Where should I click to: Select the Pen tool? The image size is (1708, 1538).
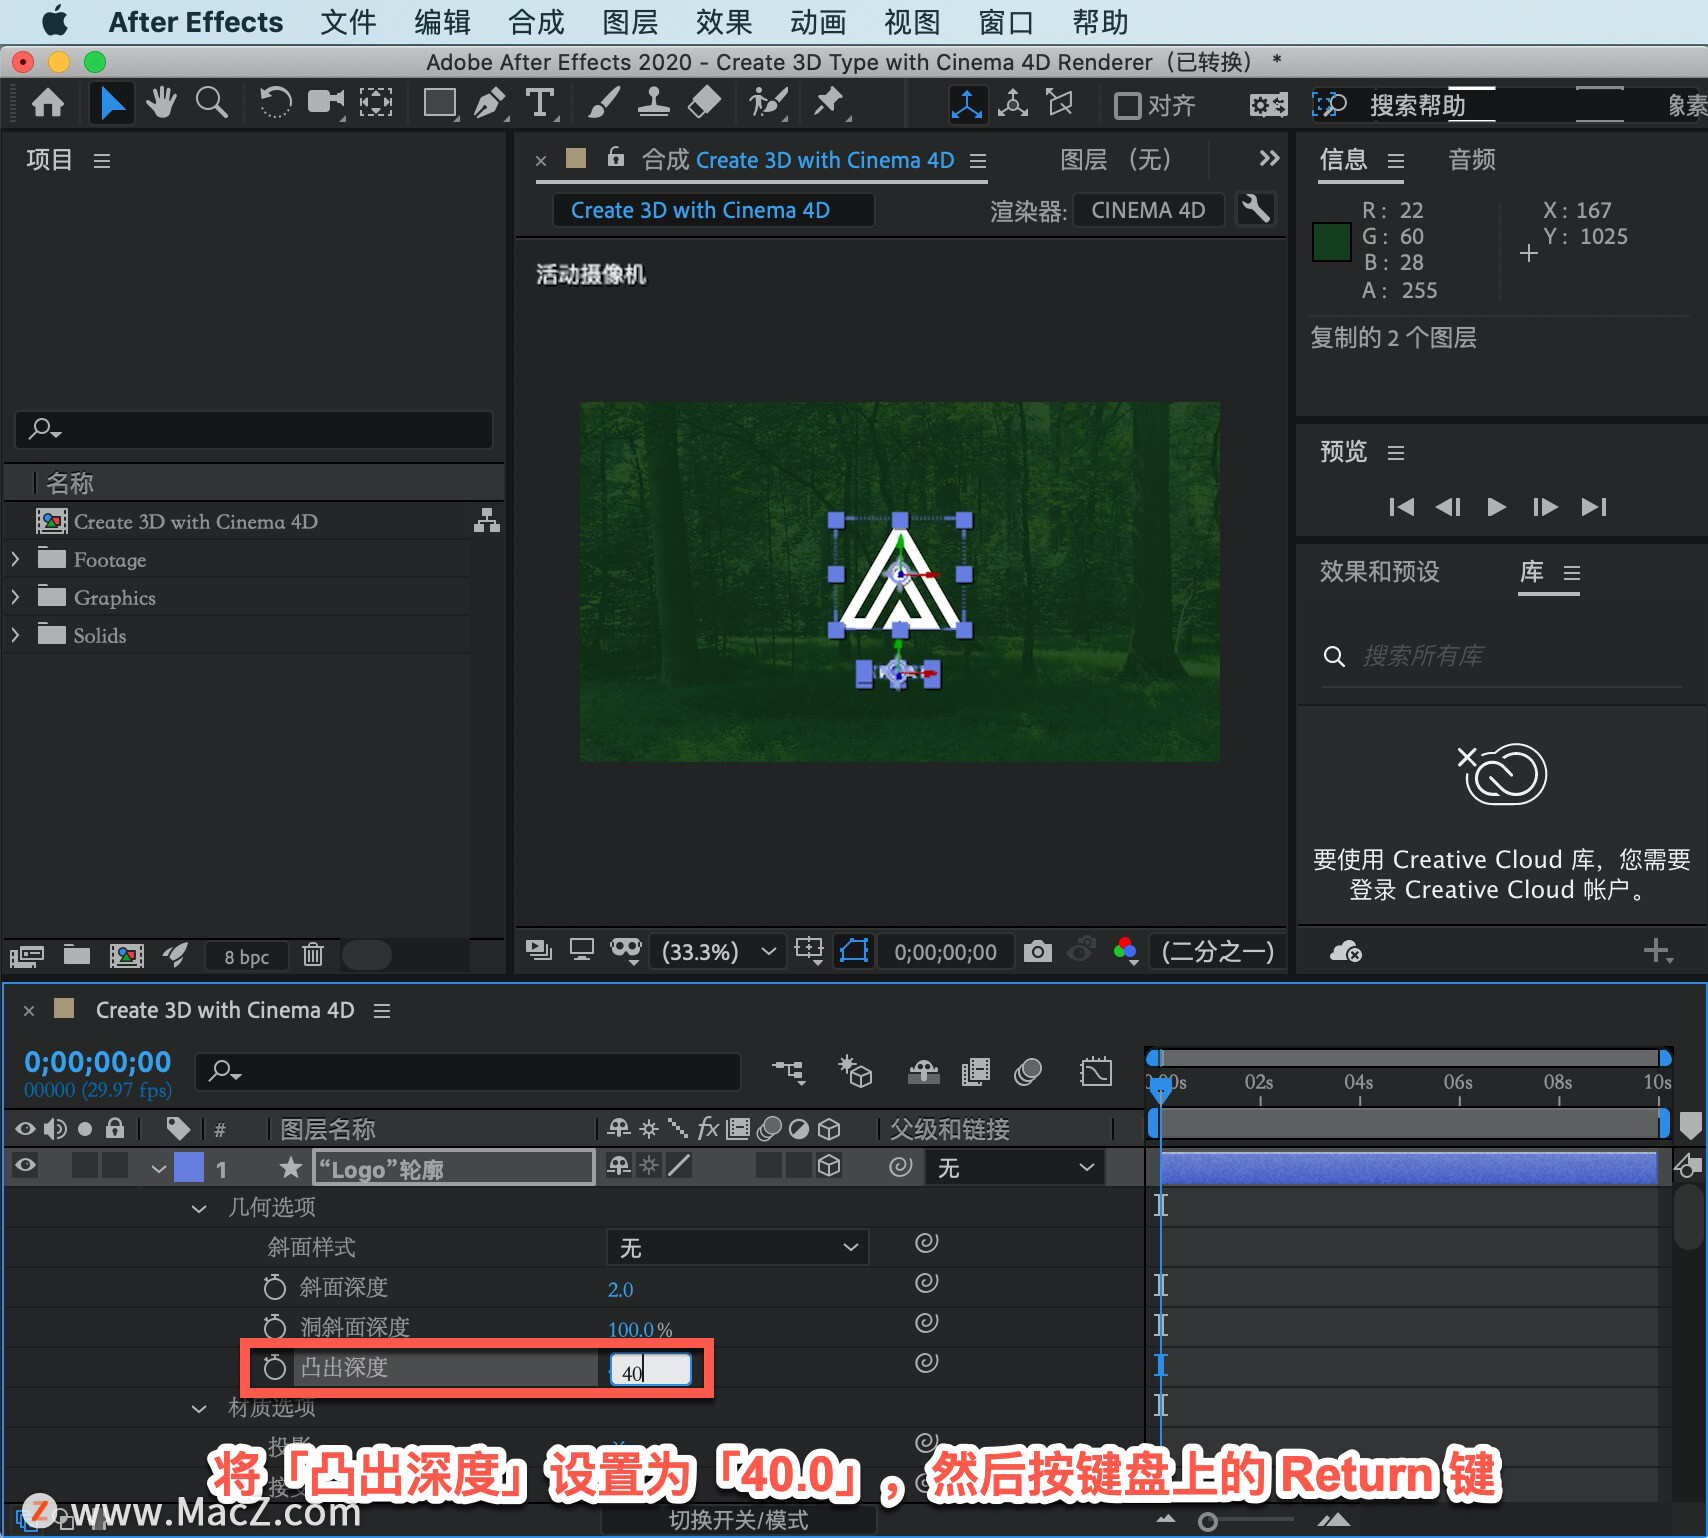[x=490, y=103]
